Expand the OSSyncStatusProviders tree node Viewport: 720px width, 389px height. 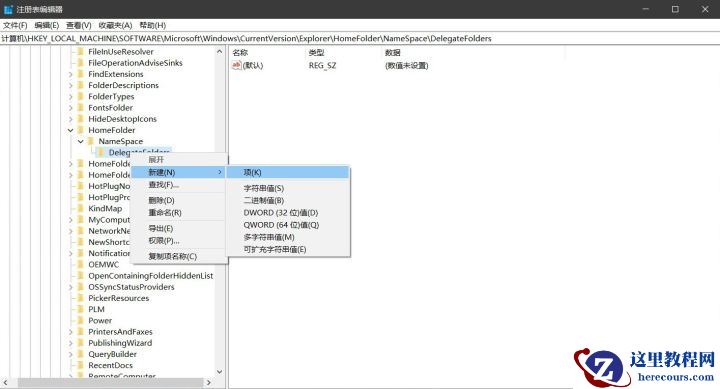click(x=70, y=287)
